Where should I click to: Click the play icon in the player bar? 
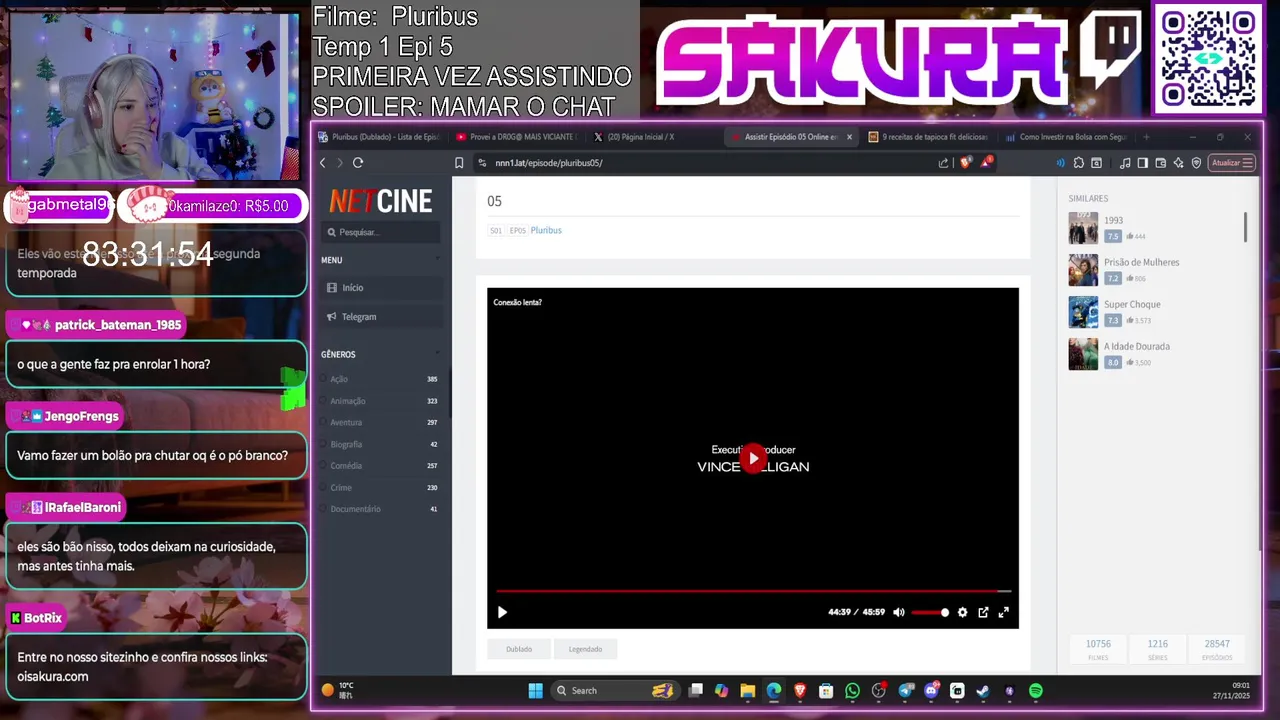click(x=502, y=612)
